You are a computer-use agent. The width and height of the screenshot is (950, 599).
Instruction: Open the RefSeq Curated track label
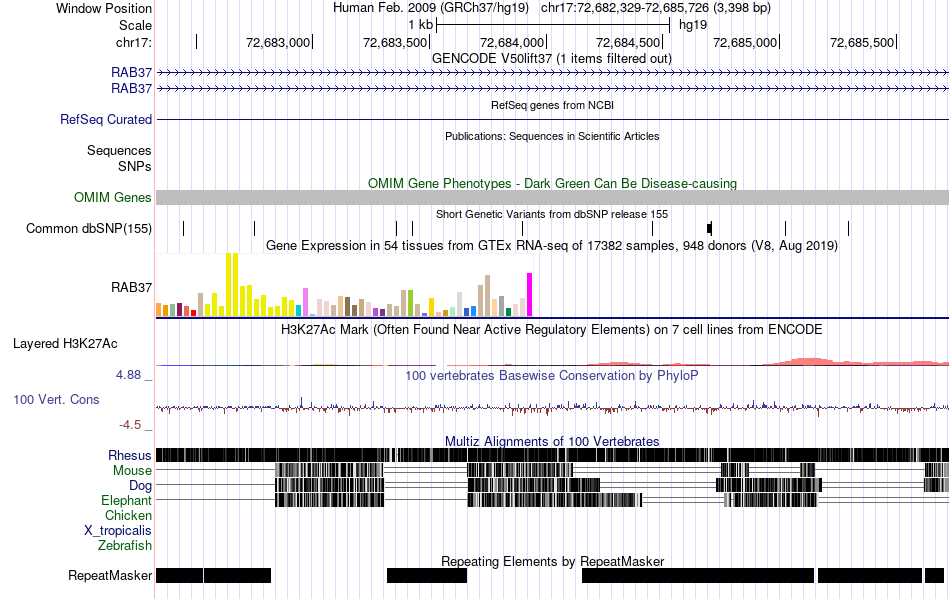click(106, 119)
